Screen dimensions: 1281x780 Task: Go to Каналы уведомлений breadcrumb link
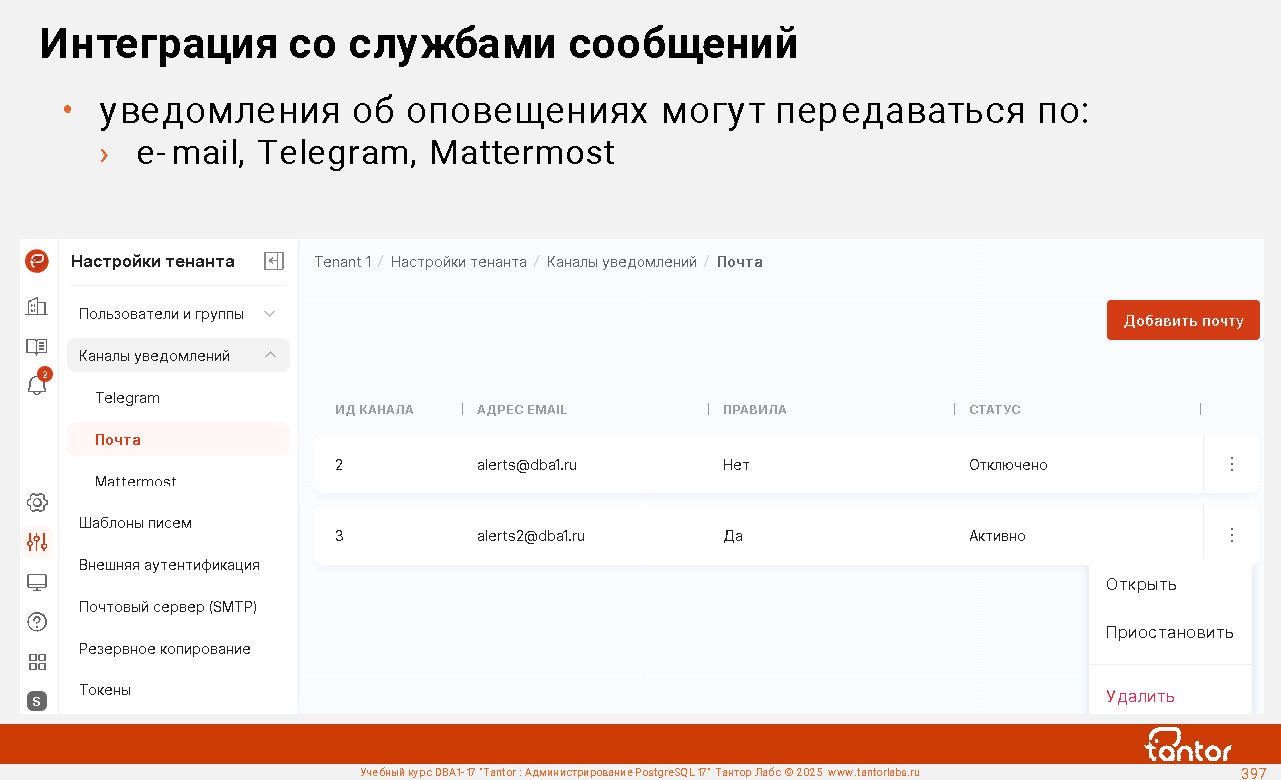[621, 262]
